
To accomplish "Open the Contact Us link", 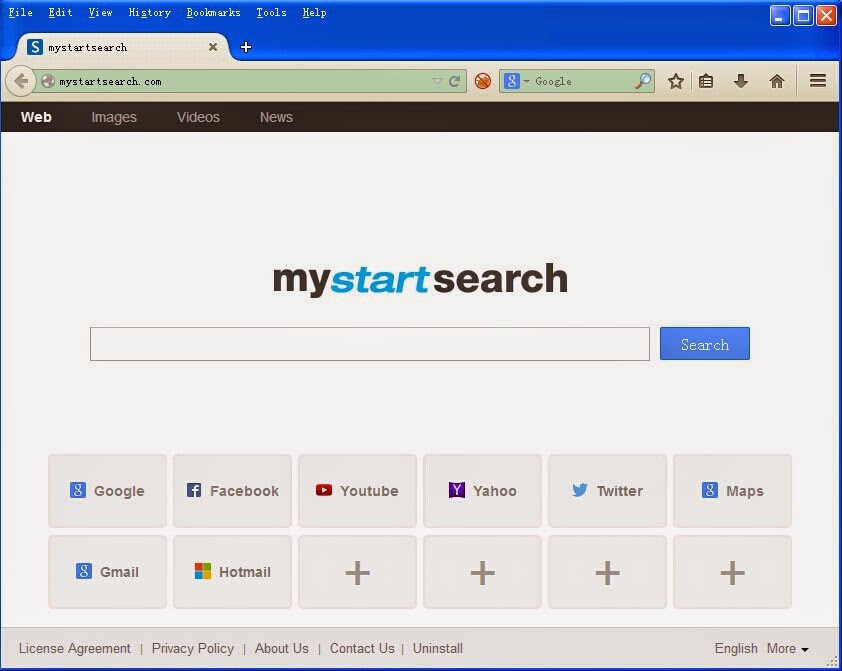I will click(362, 648).
